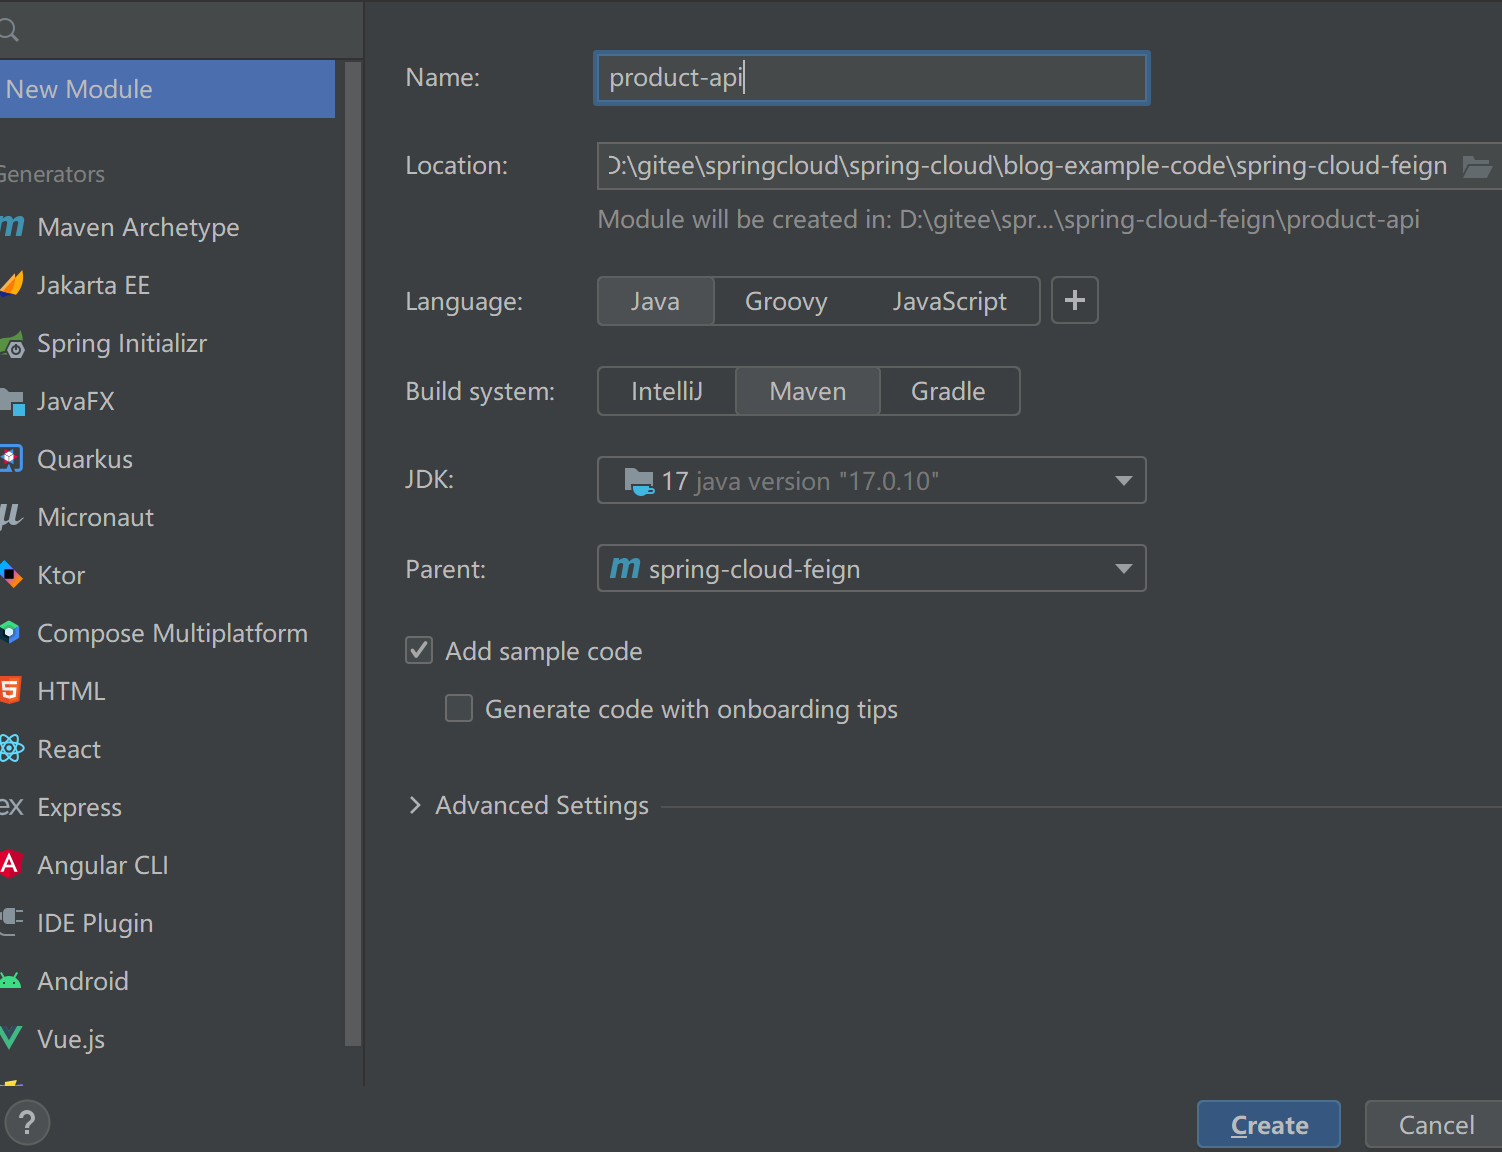This screenshot has height=1152, width=1502.
Task: Click the Quarkus generator icon
Action: [x=11, y=459]
